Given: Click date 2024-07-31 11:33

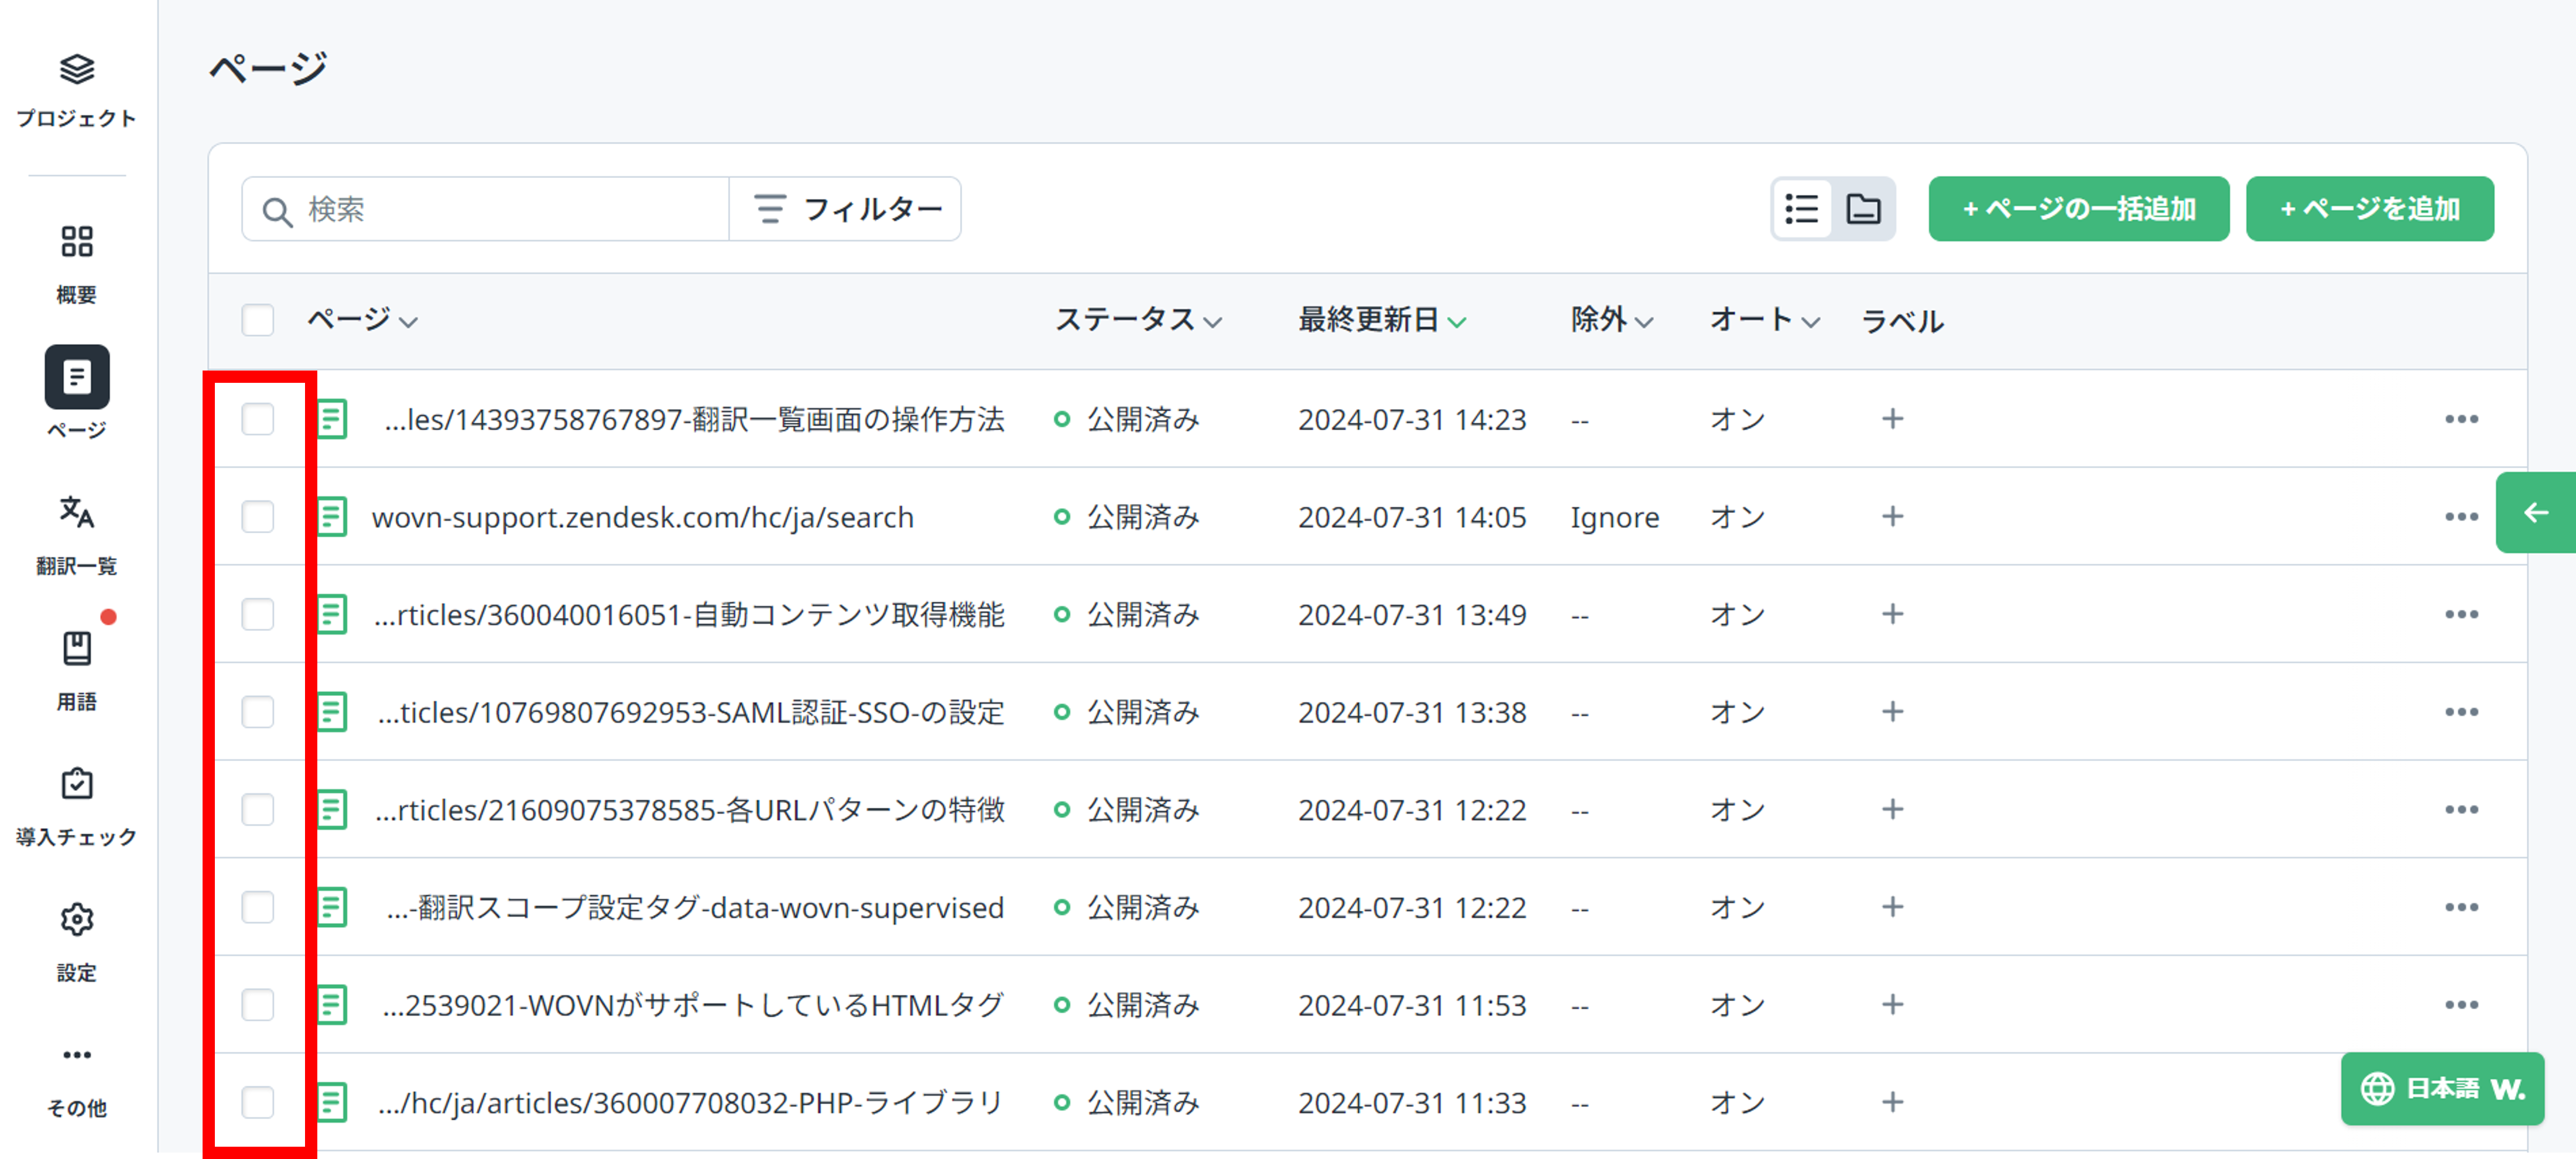Looking at the screenshot, I should (1412, 1102).
